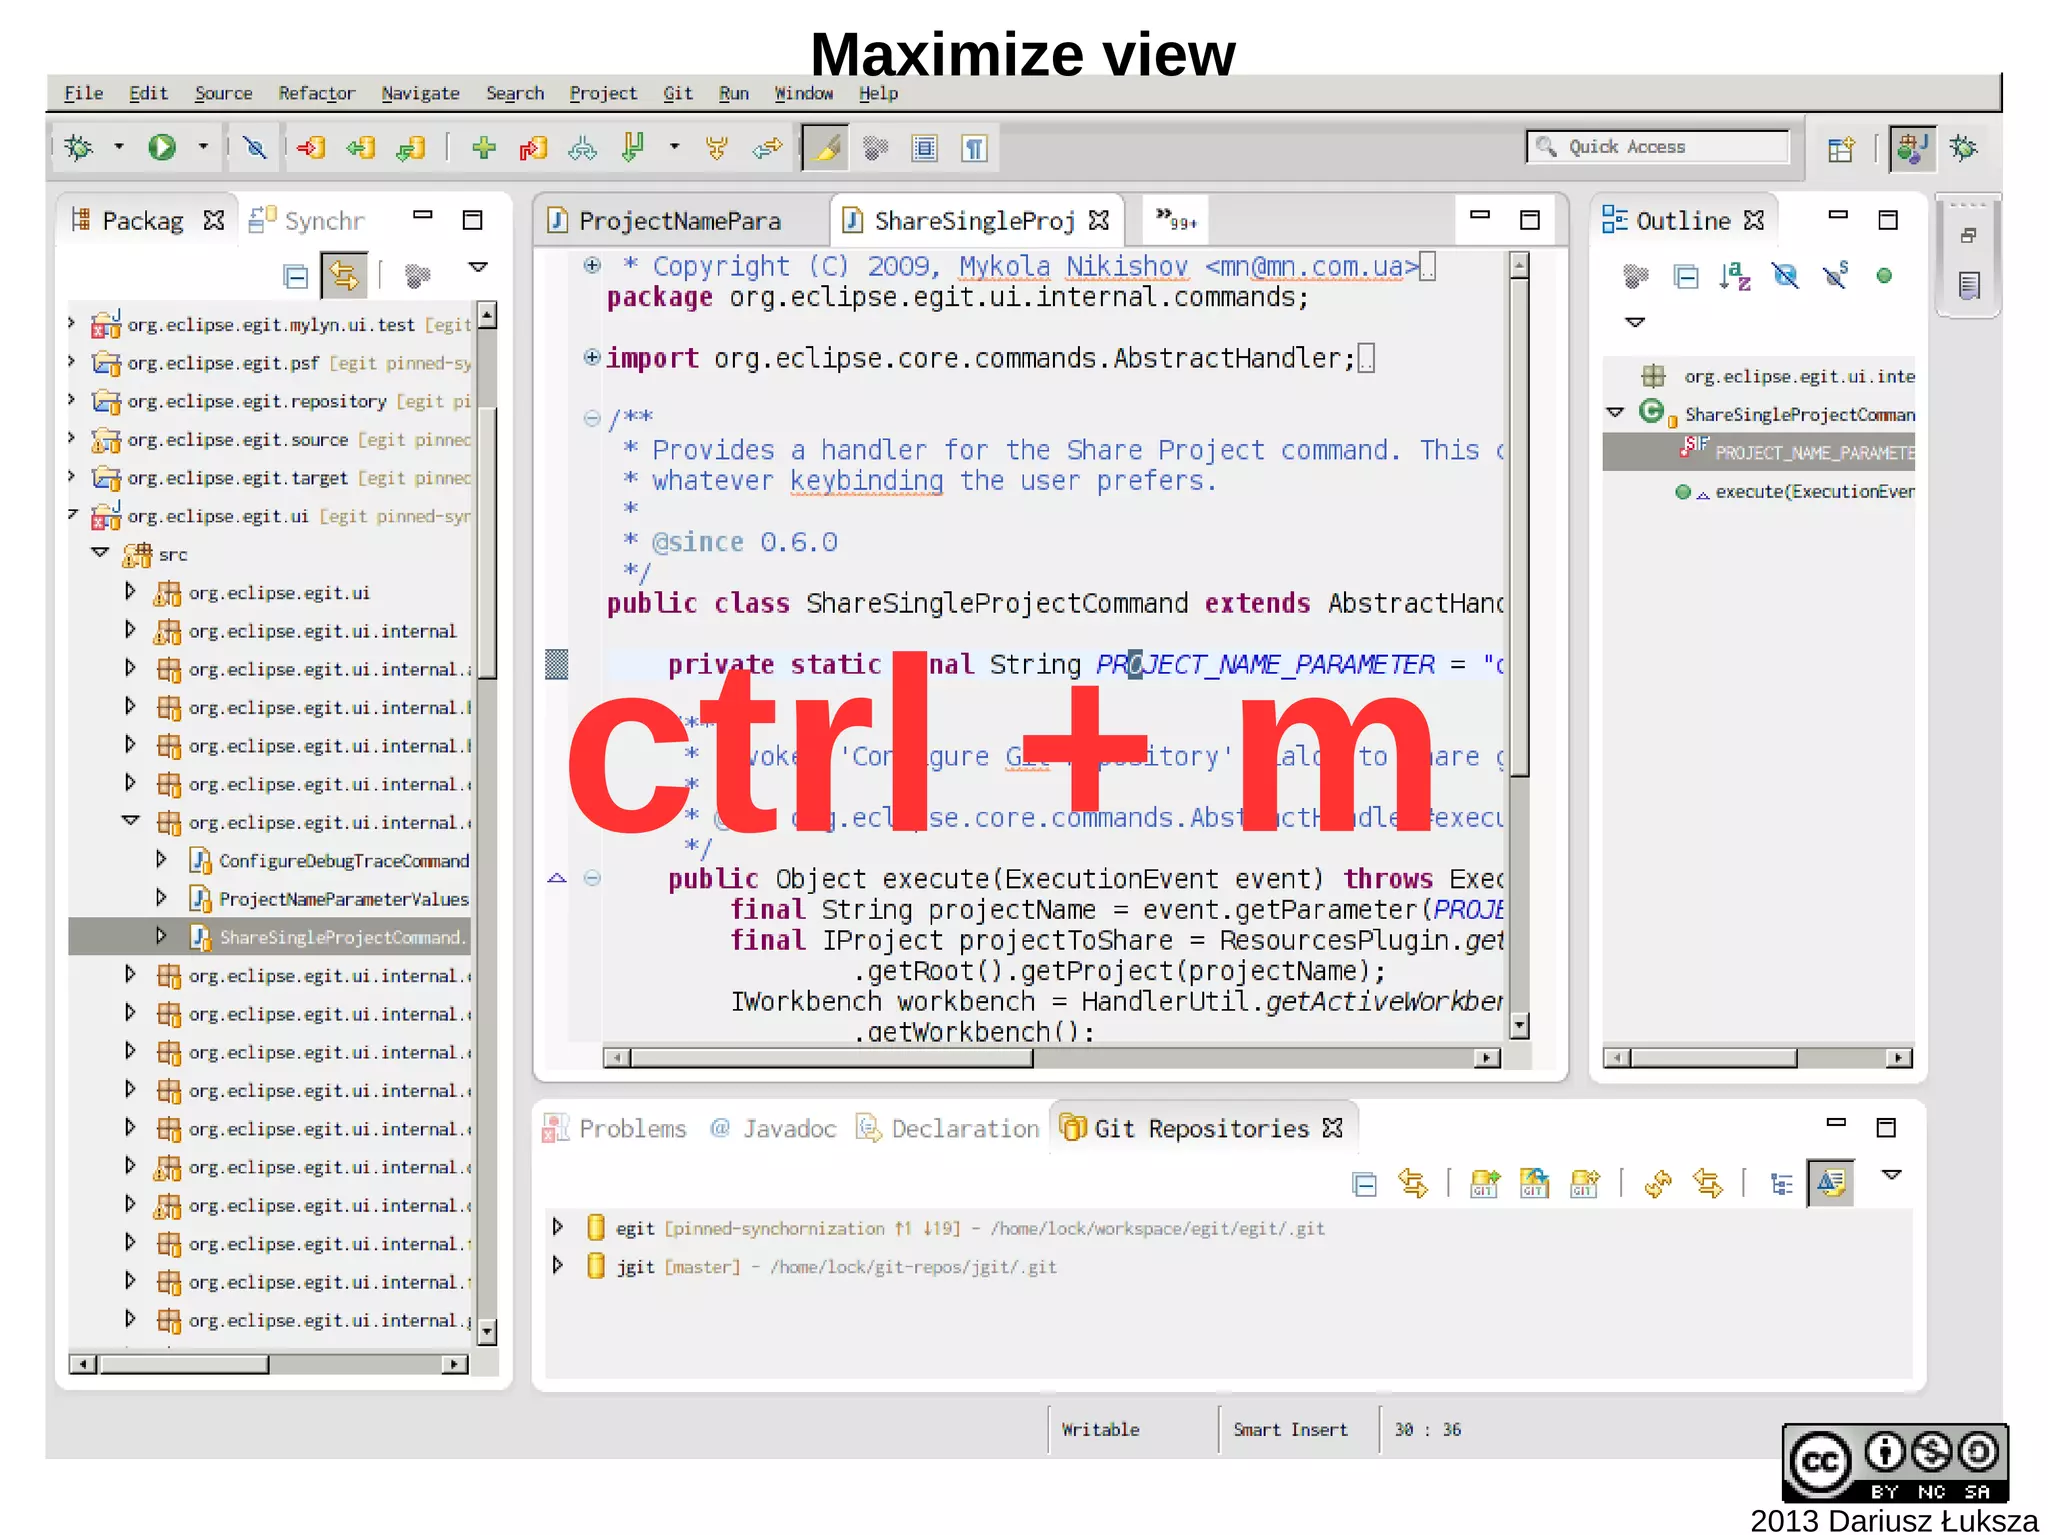Click Collapse All icon in Outline
This screenshot has width=2048, height=1535.
(1686, 276)
